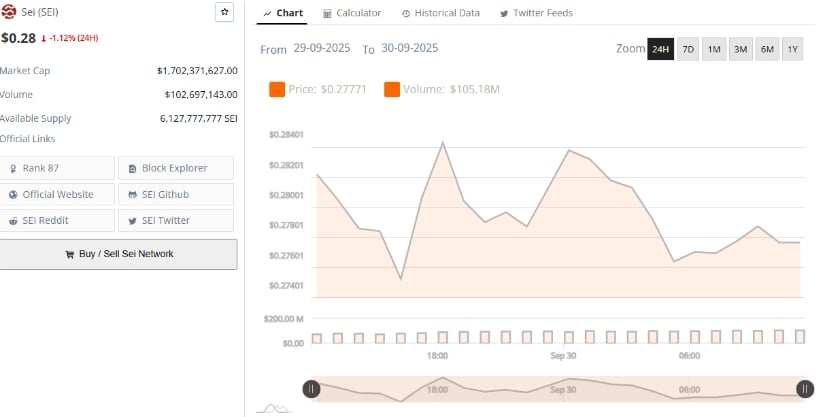The height and width of the screenshot is (417, 825).
Task: Open SEI Github link
Action: 176,194
